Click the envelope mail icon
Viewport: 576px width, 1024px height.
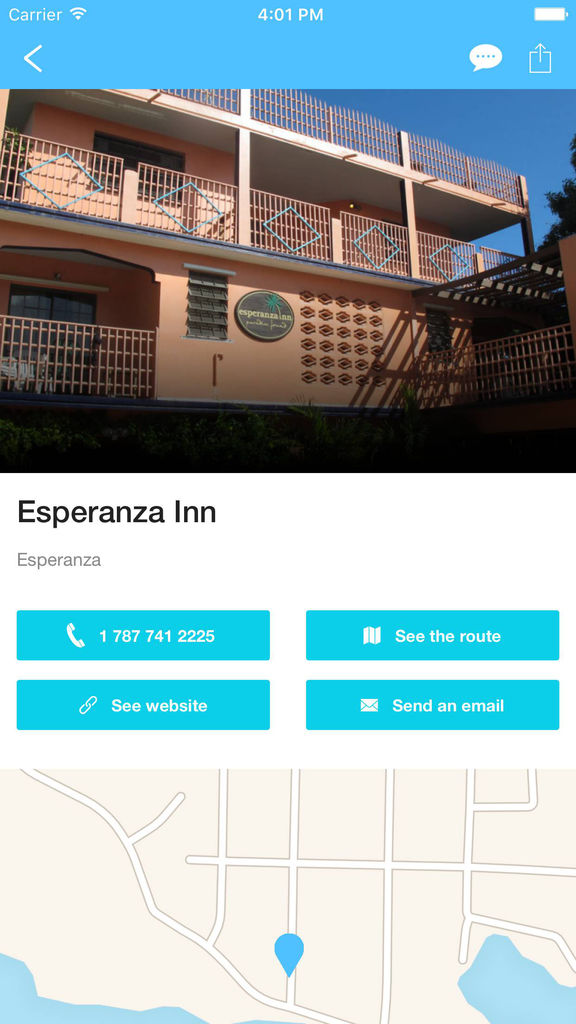click(x=369, y=705)
